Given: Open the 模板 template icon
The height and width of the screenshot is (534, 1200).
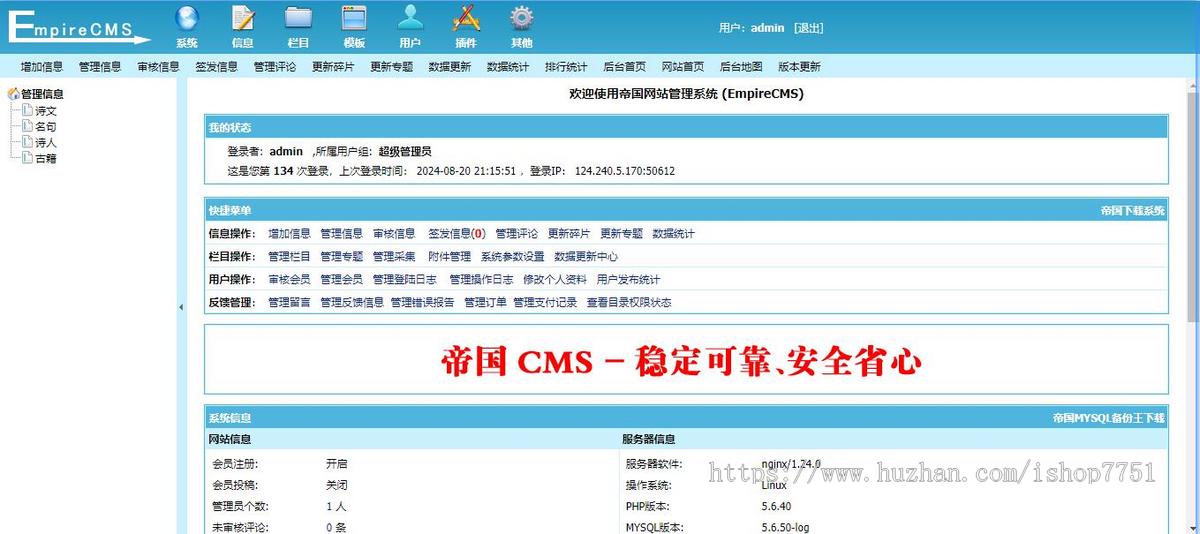Looking at the screenshot, I should click(354, 18).
